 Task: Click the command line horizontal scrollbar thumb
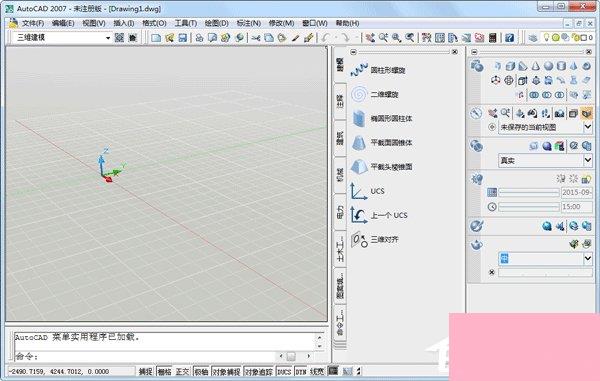291,356
